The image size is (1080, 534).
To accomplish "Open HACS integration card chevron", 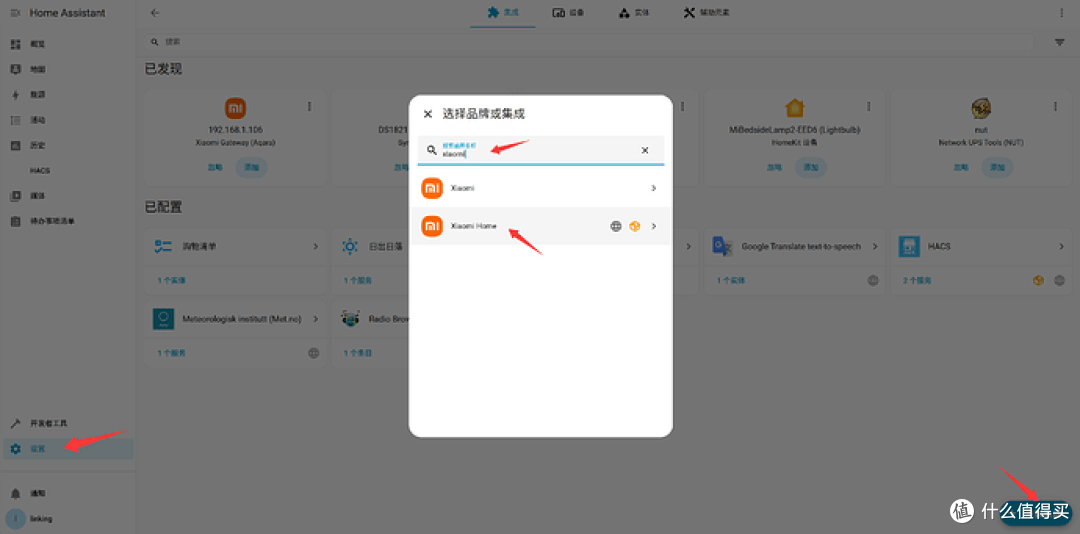I will click(x=1061, y=246).
